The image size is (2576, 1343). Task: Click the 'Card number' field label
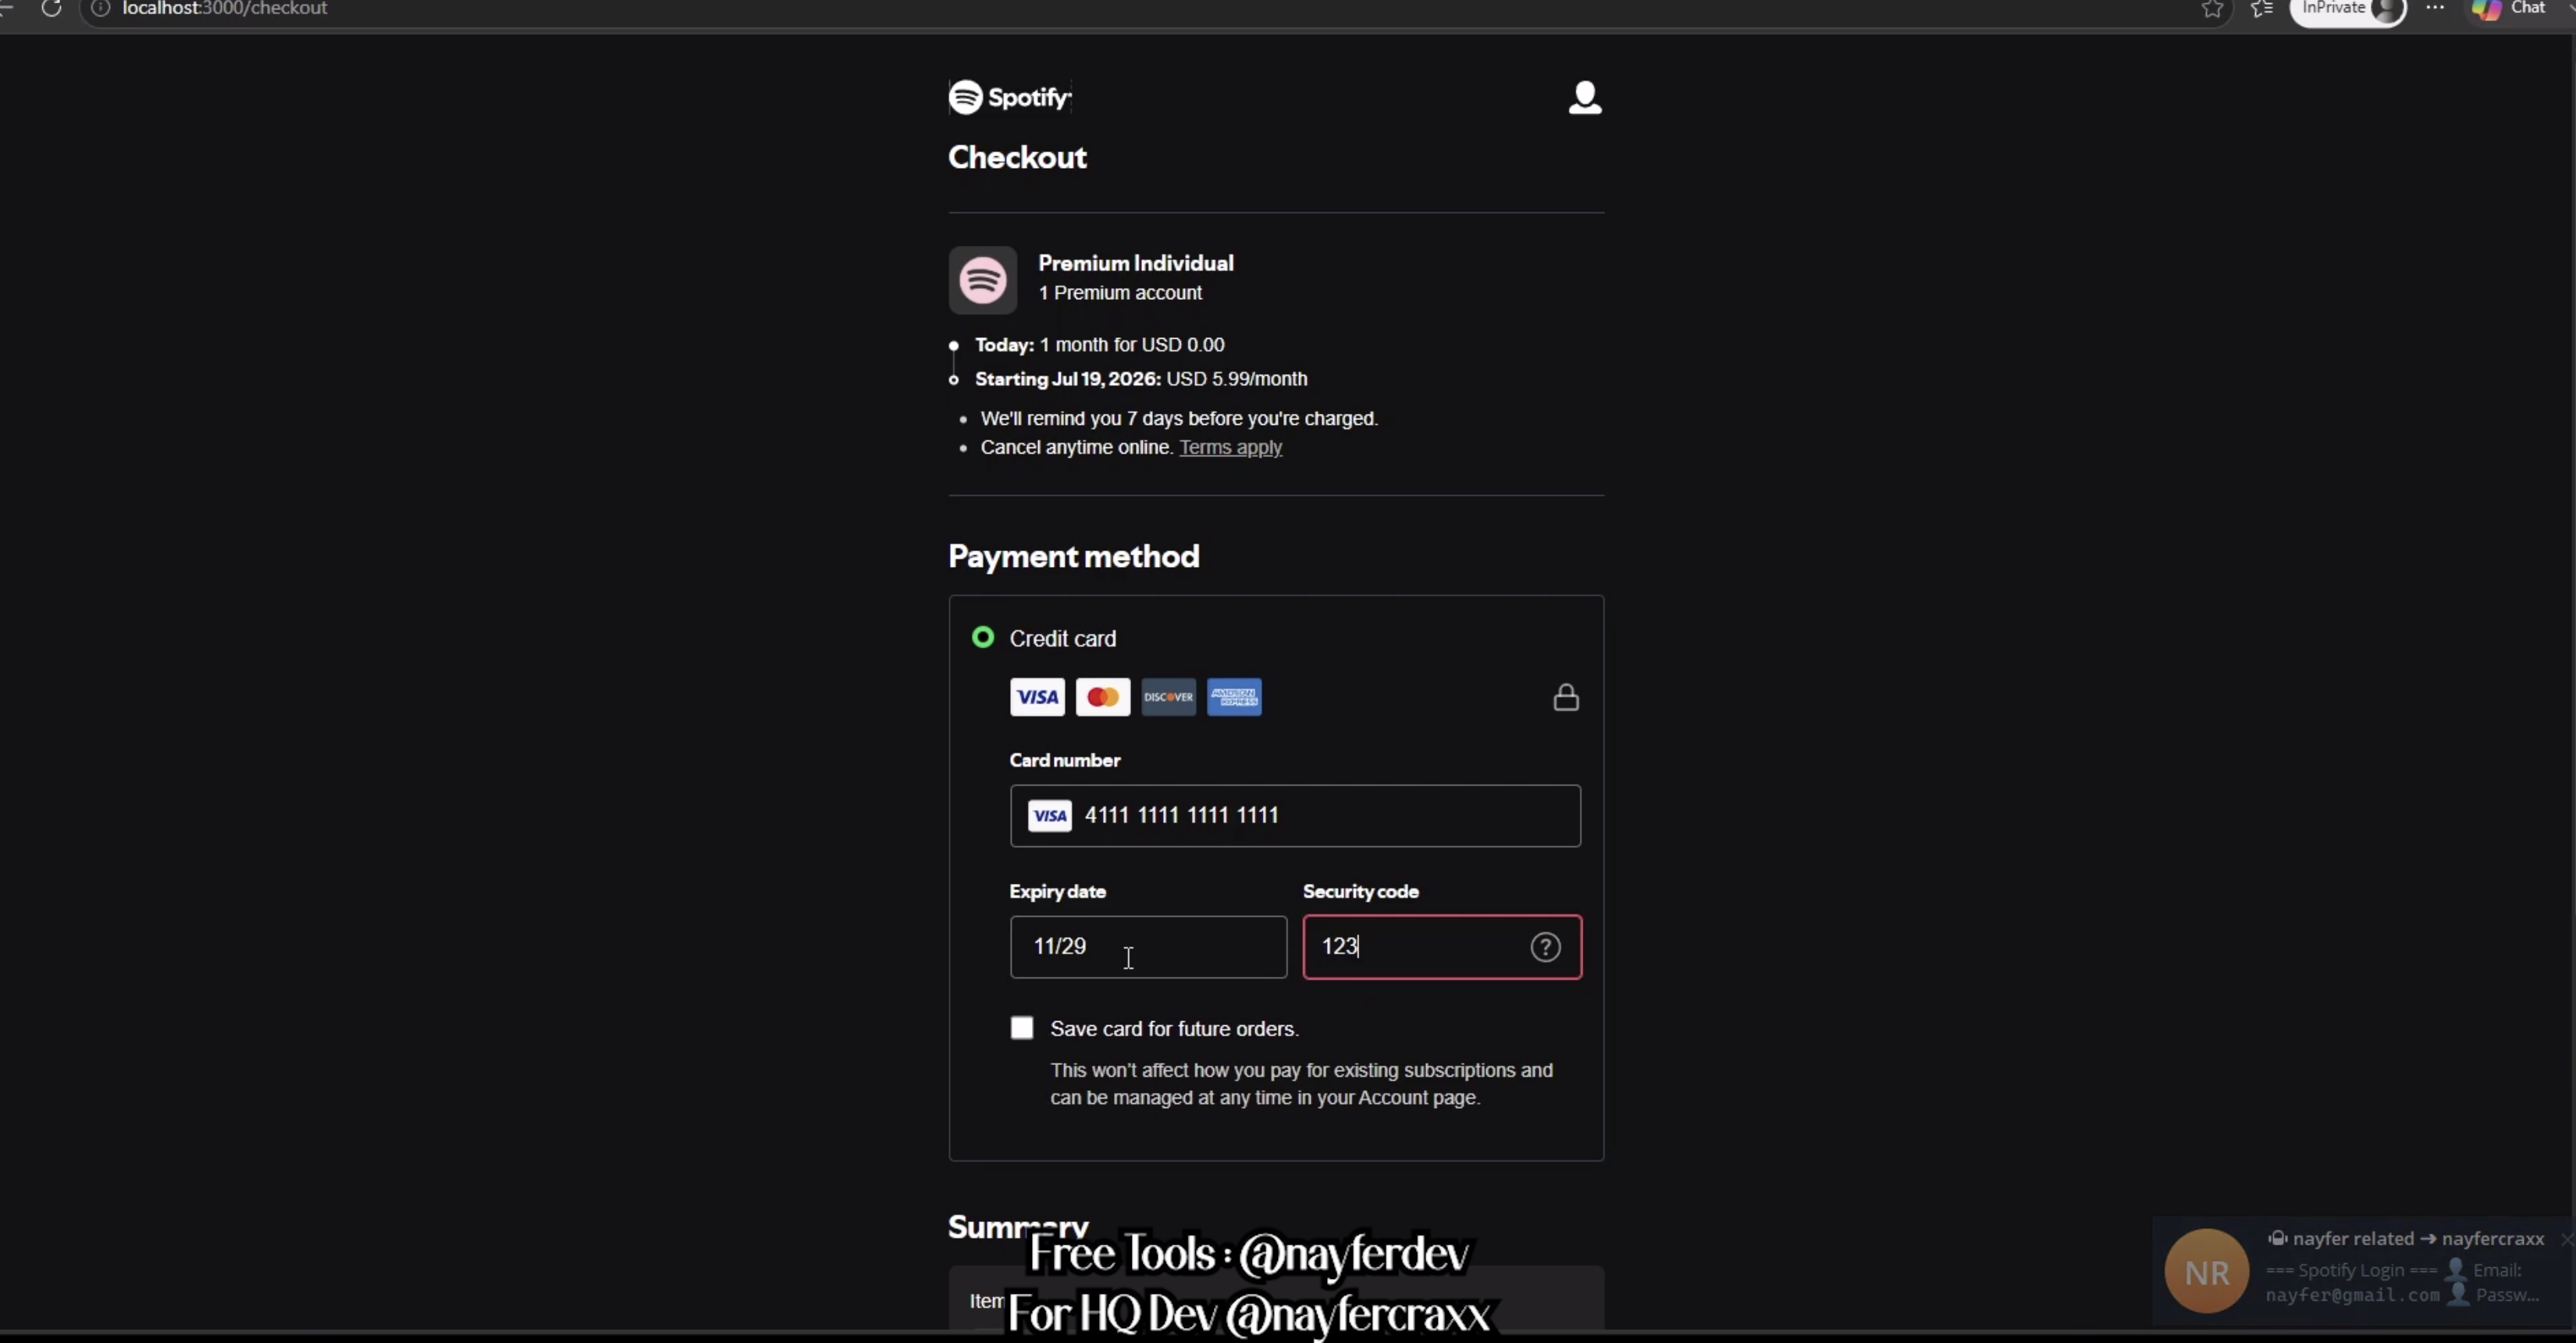pyautogui.click(x=1065, y=760)
